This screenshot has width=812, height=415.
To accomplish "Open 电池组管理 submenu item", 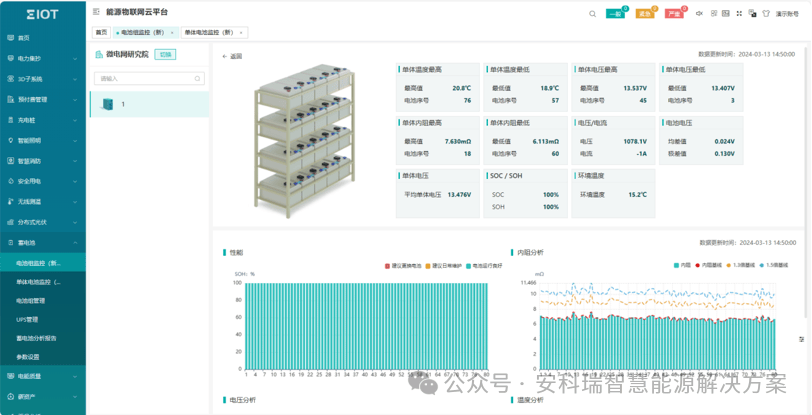I will coord(31,300).
